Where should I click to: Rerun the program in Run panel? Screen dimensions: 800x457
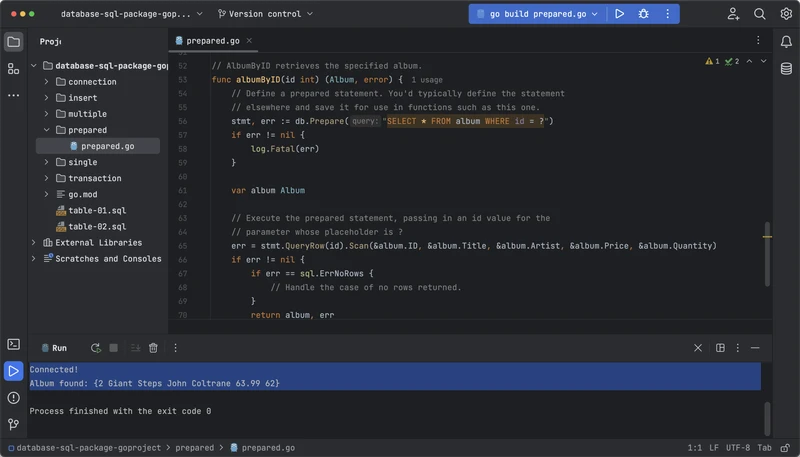click(x=95, y=348)
